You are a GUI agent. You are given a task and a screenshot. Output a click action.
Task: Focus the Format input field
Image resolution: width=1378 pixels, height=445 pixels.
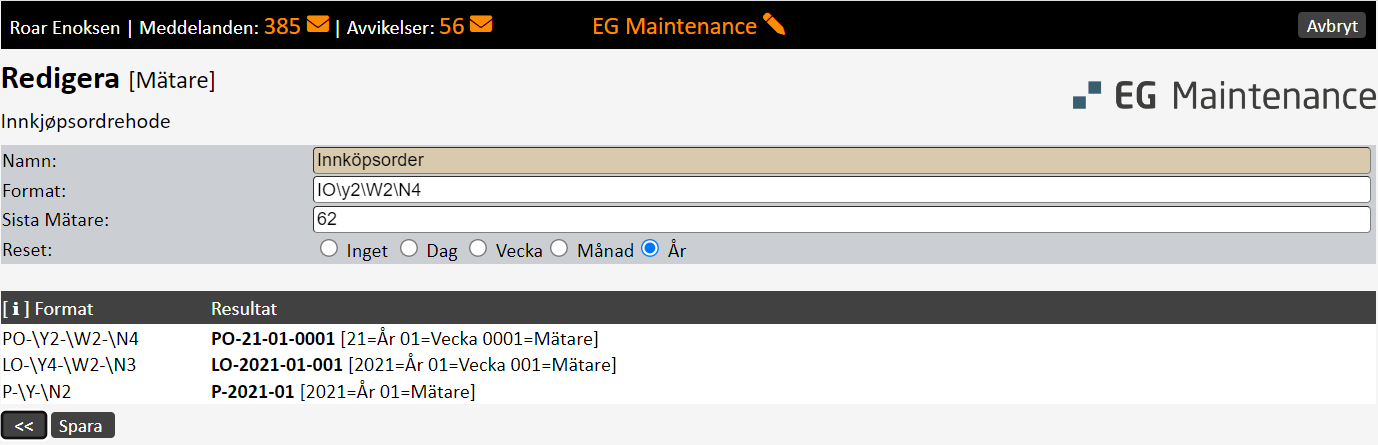pos(841,189)
